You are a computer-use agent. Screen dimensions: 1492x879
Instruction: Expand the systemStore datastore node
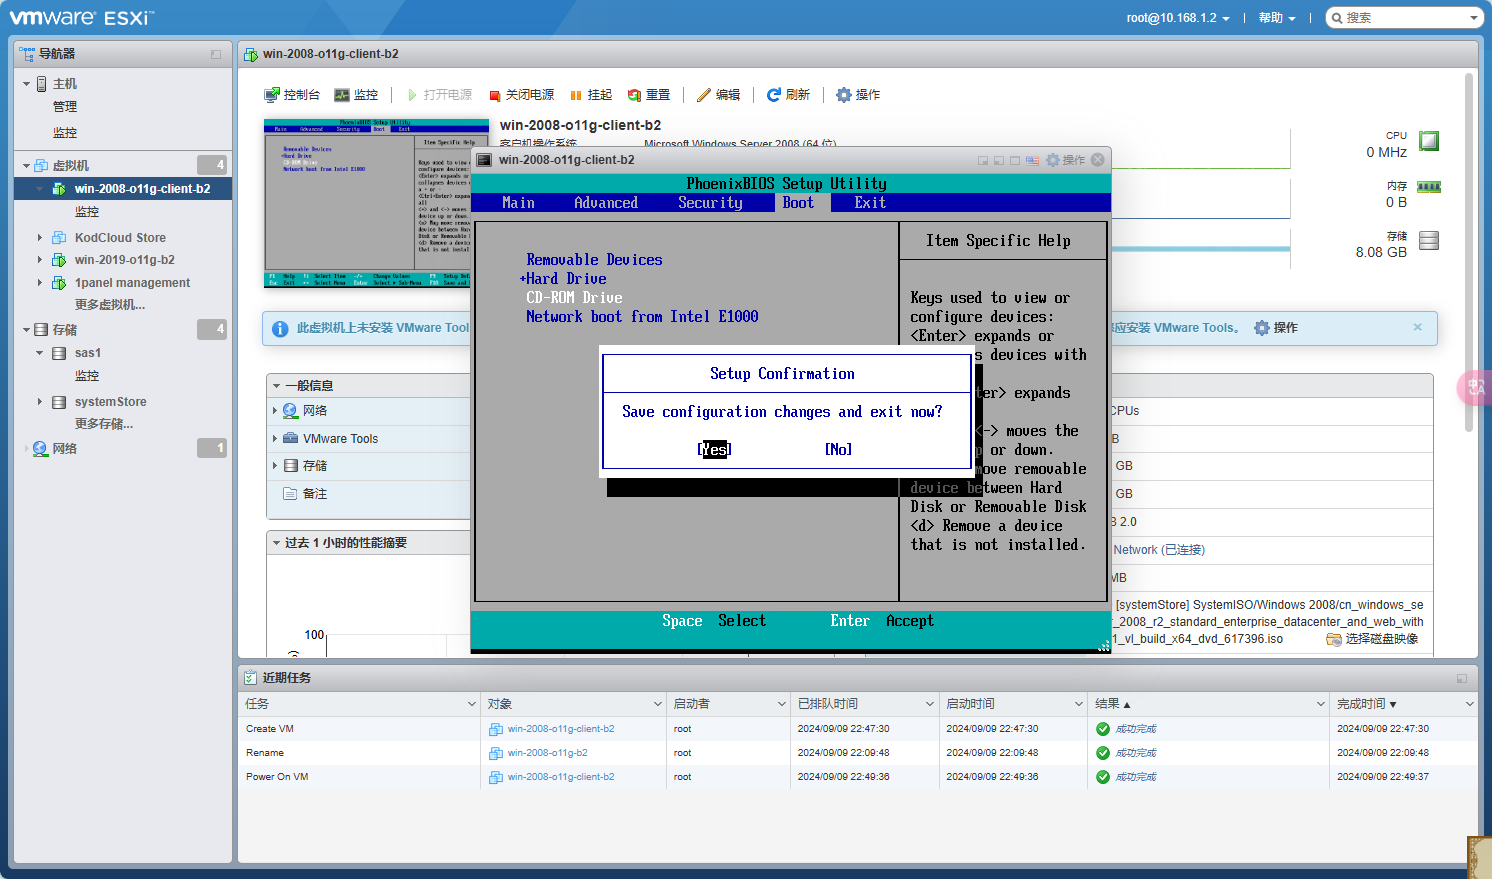[x=40, y=402]
